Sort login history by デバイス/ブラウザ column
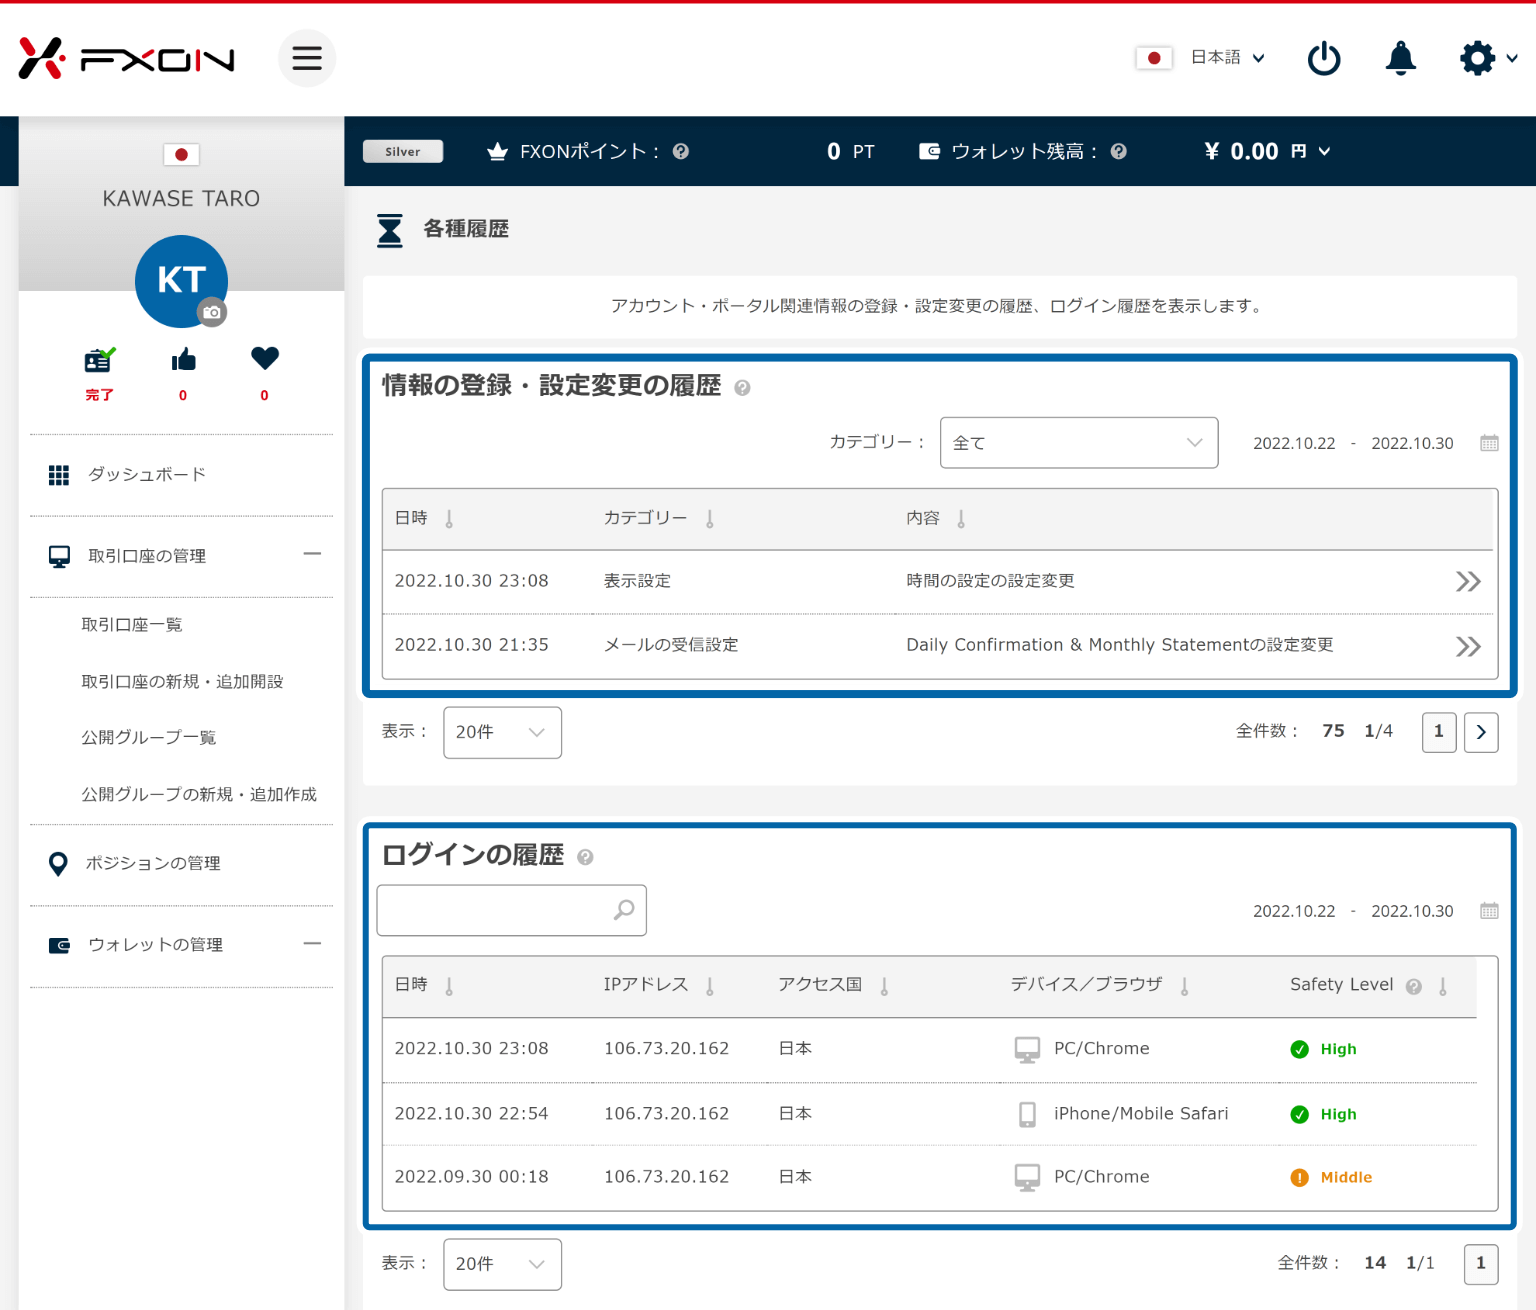1536x1310 pixels. click(x=1185, y=987)
